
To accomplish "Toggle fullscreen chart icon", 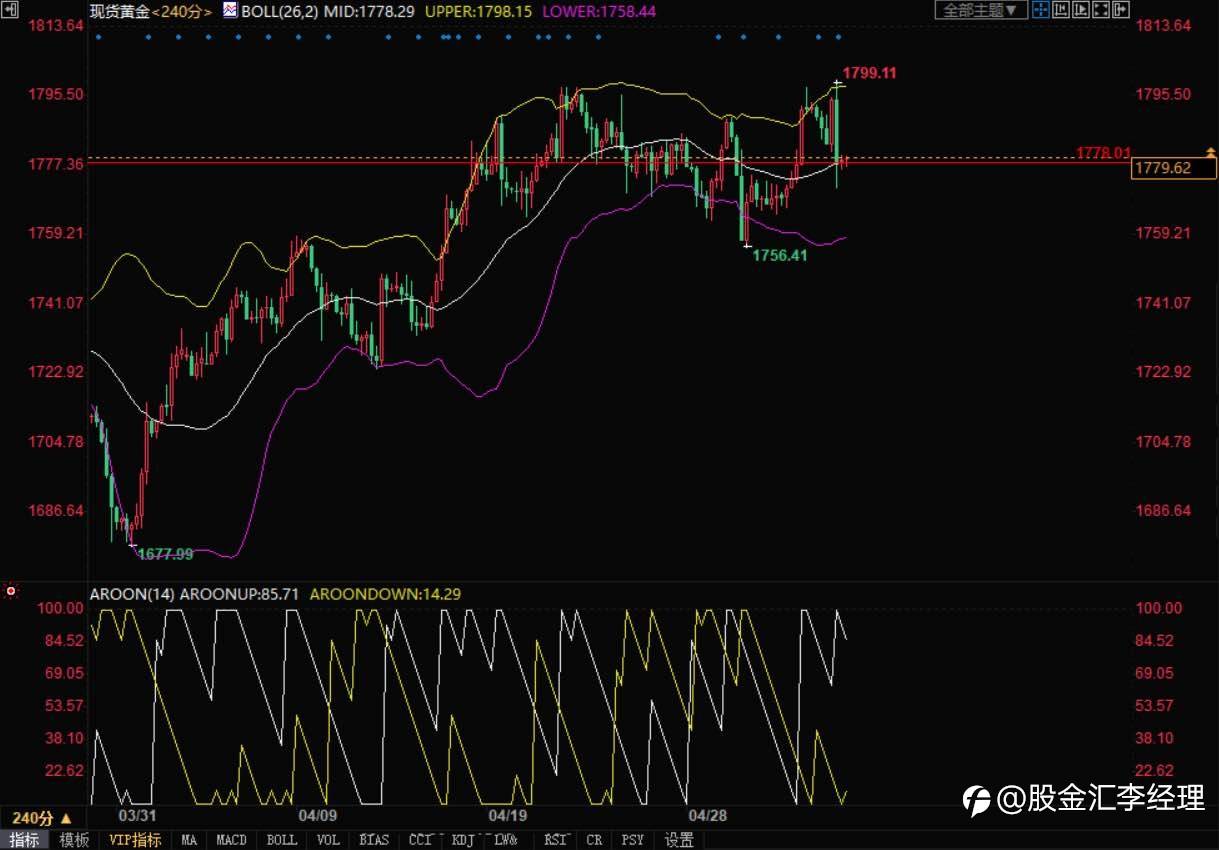I will click(1100, 10).
